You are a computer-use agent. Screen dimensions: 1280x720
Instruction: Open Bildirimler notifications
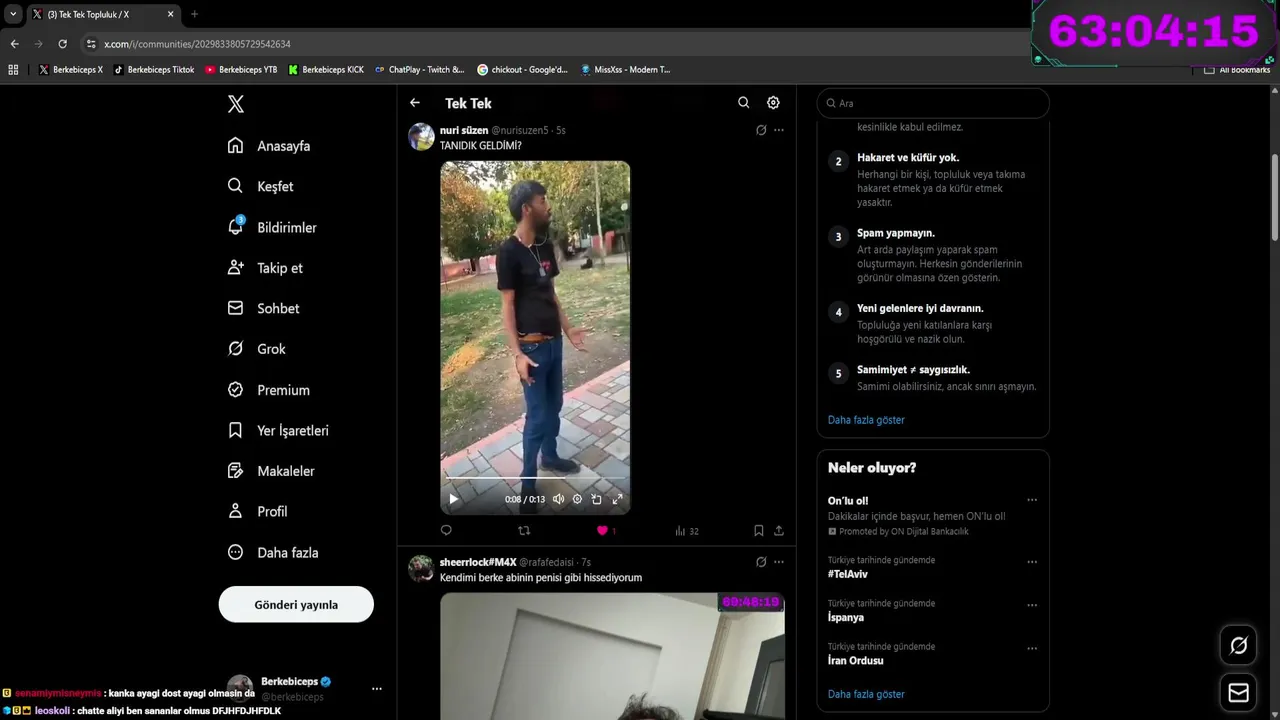pos(272,227)
